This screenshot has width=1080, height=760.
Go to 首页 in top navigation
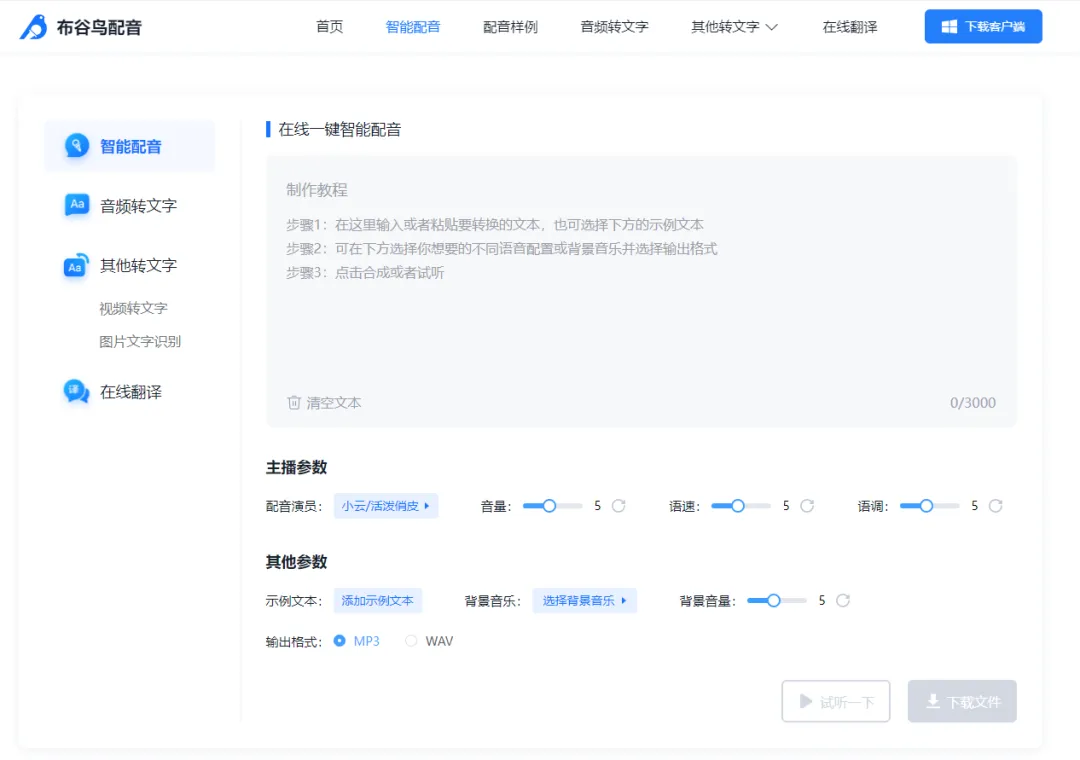[x=329, y=27]
